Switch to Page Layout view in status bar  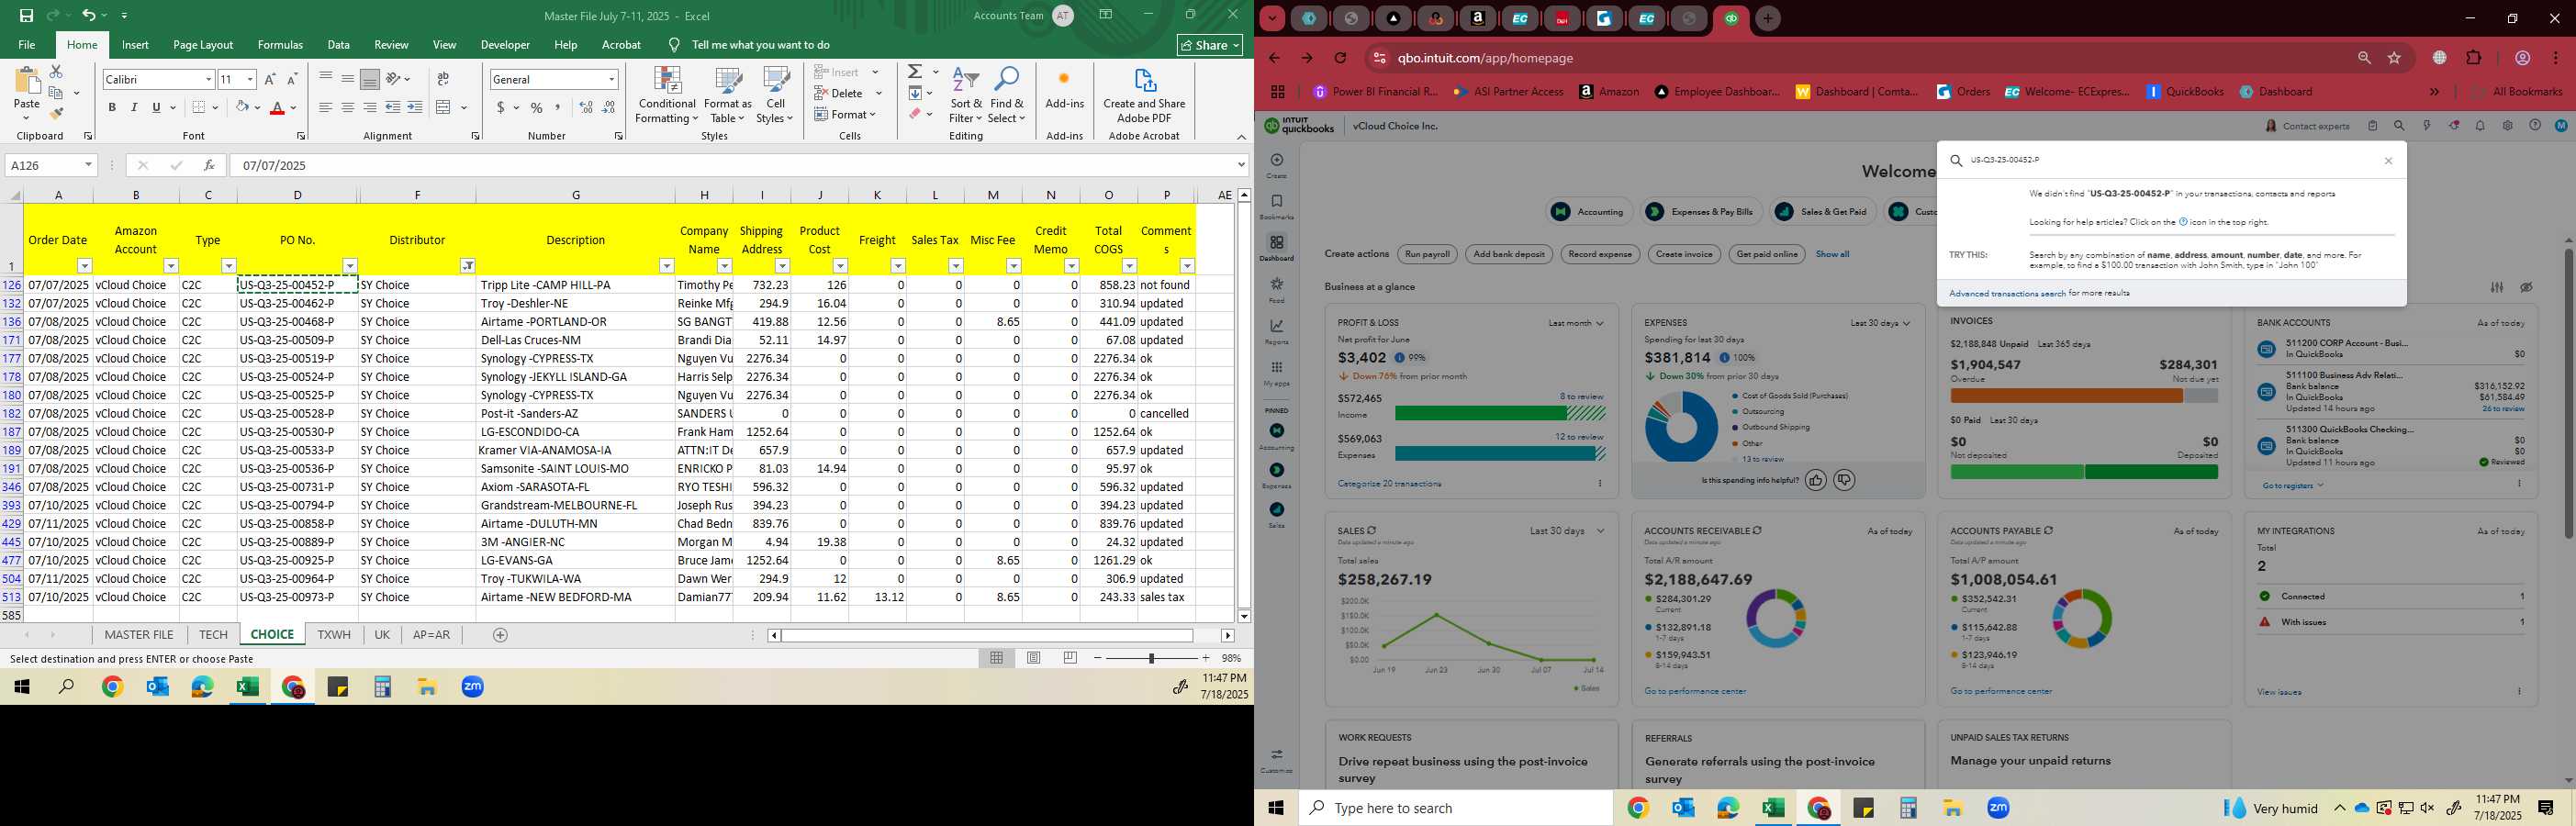pos(1033,658)
